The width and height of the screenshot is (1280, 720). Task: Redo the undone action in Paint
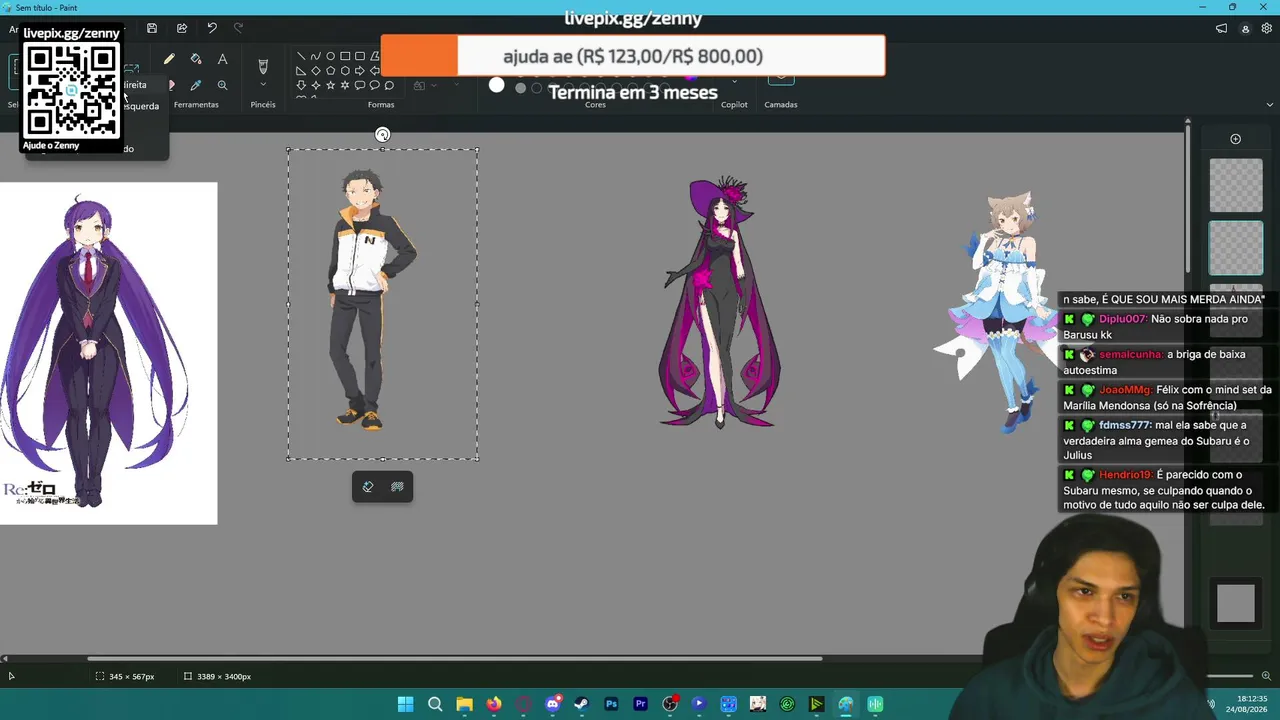[238, 28]
